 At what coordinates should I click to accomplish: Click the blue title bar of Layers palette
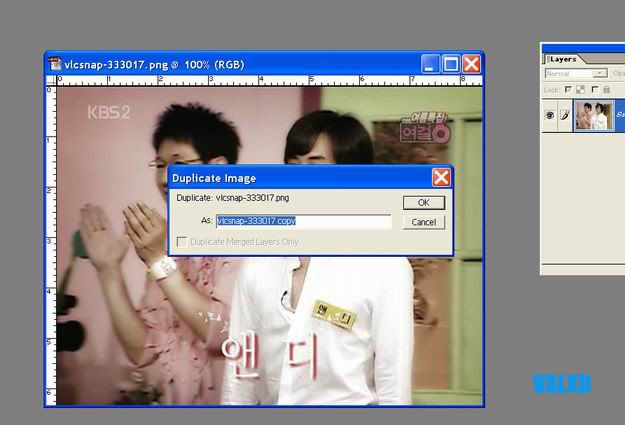tap(584, 48)
